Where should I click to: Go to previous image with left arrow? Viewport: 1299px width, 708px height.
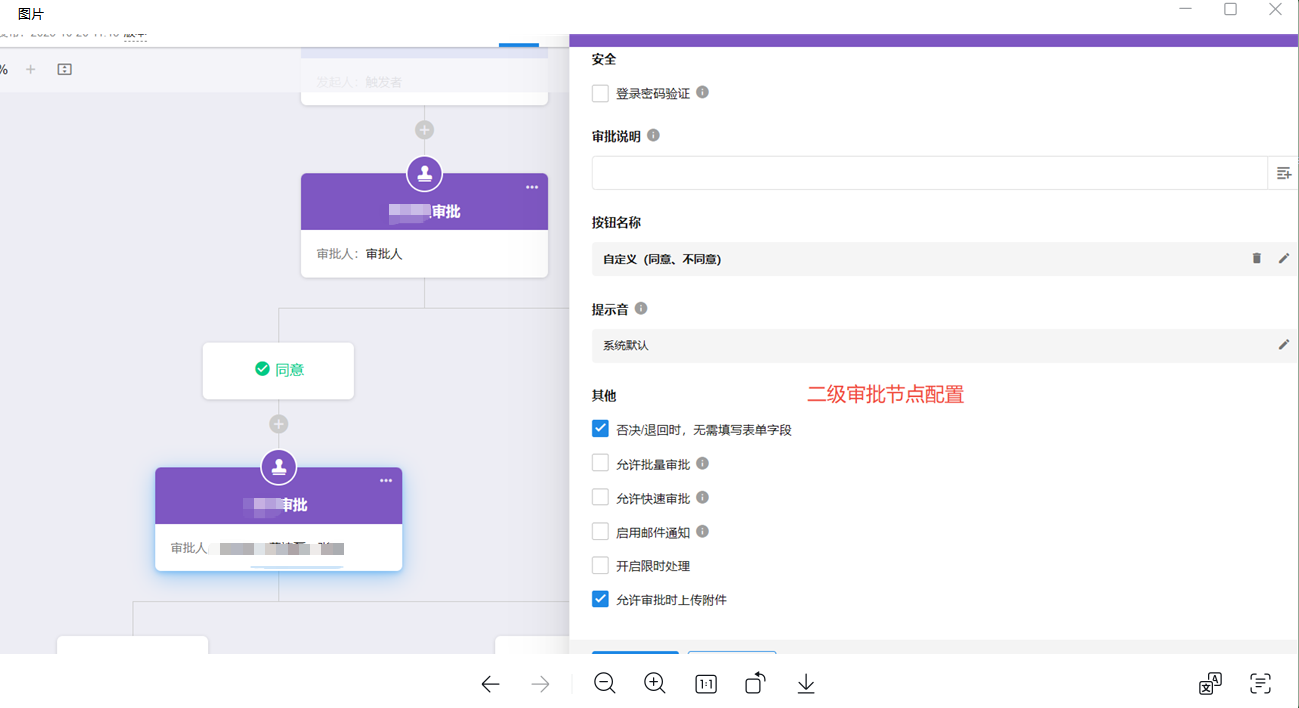pyautogui.click(x=490, y=684)
